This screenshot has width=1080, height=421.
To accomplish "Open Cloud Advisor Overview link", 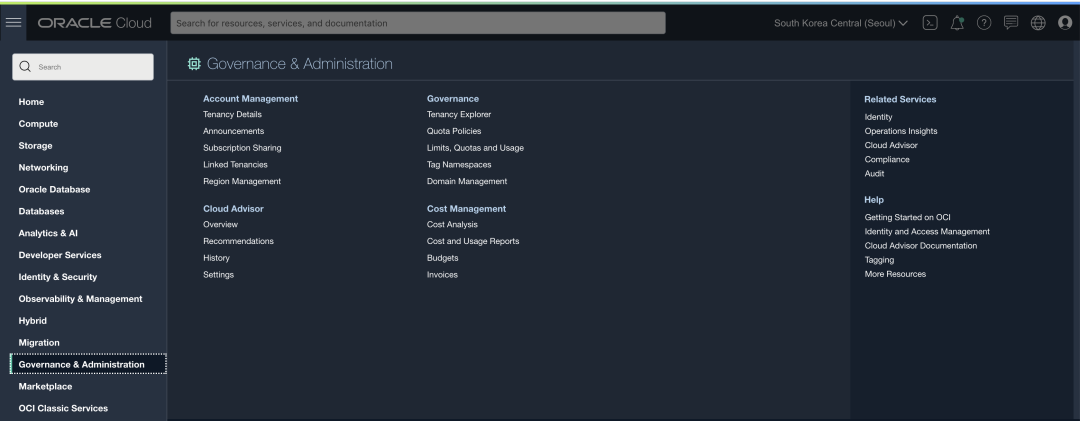I will click(220, 225).
